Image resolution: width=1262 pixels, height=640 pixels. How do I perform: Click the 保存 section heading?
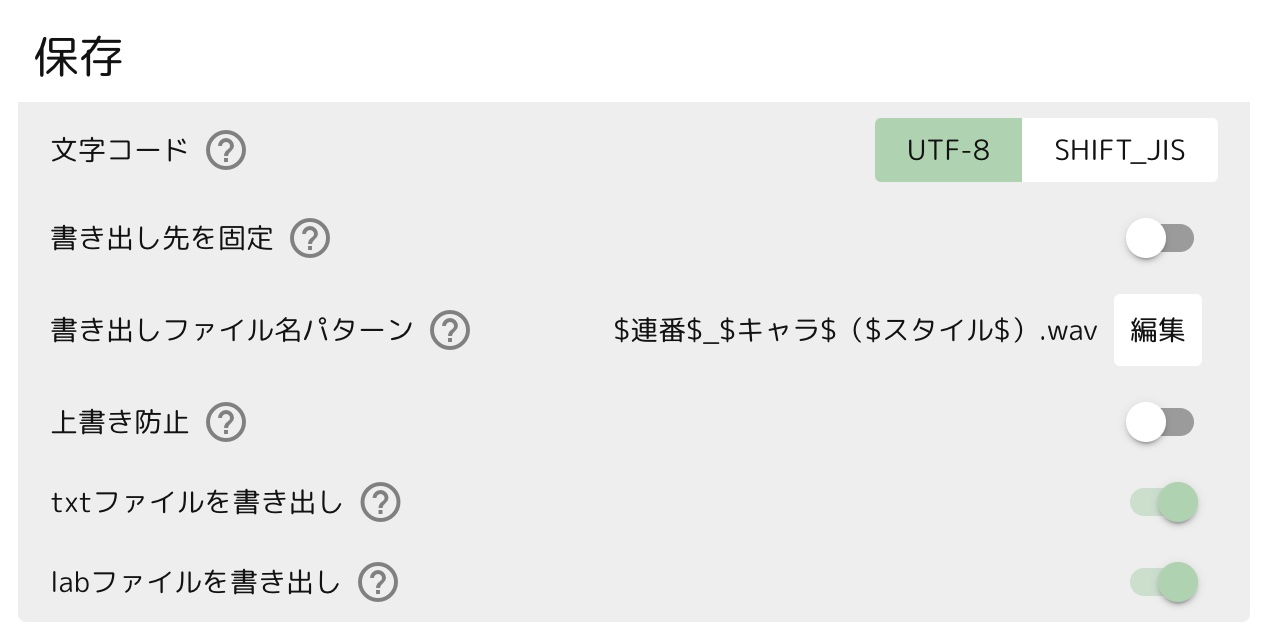point(79,56)
